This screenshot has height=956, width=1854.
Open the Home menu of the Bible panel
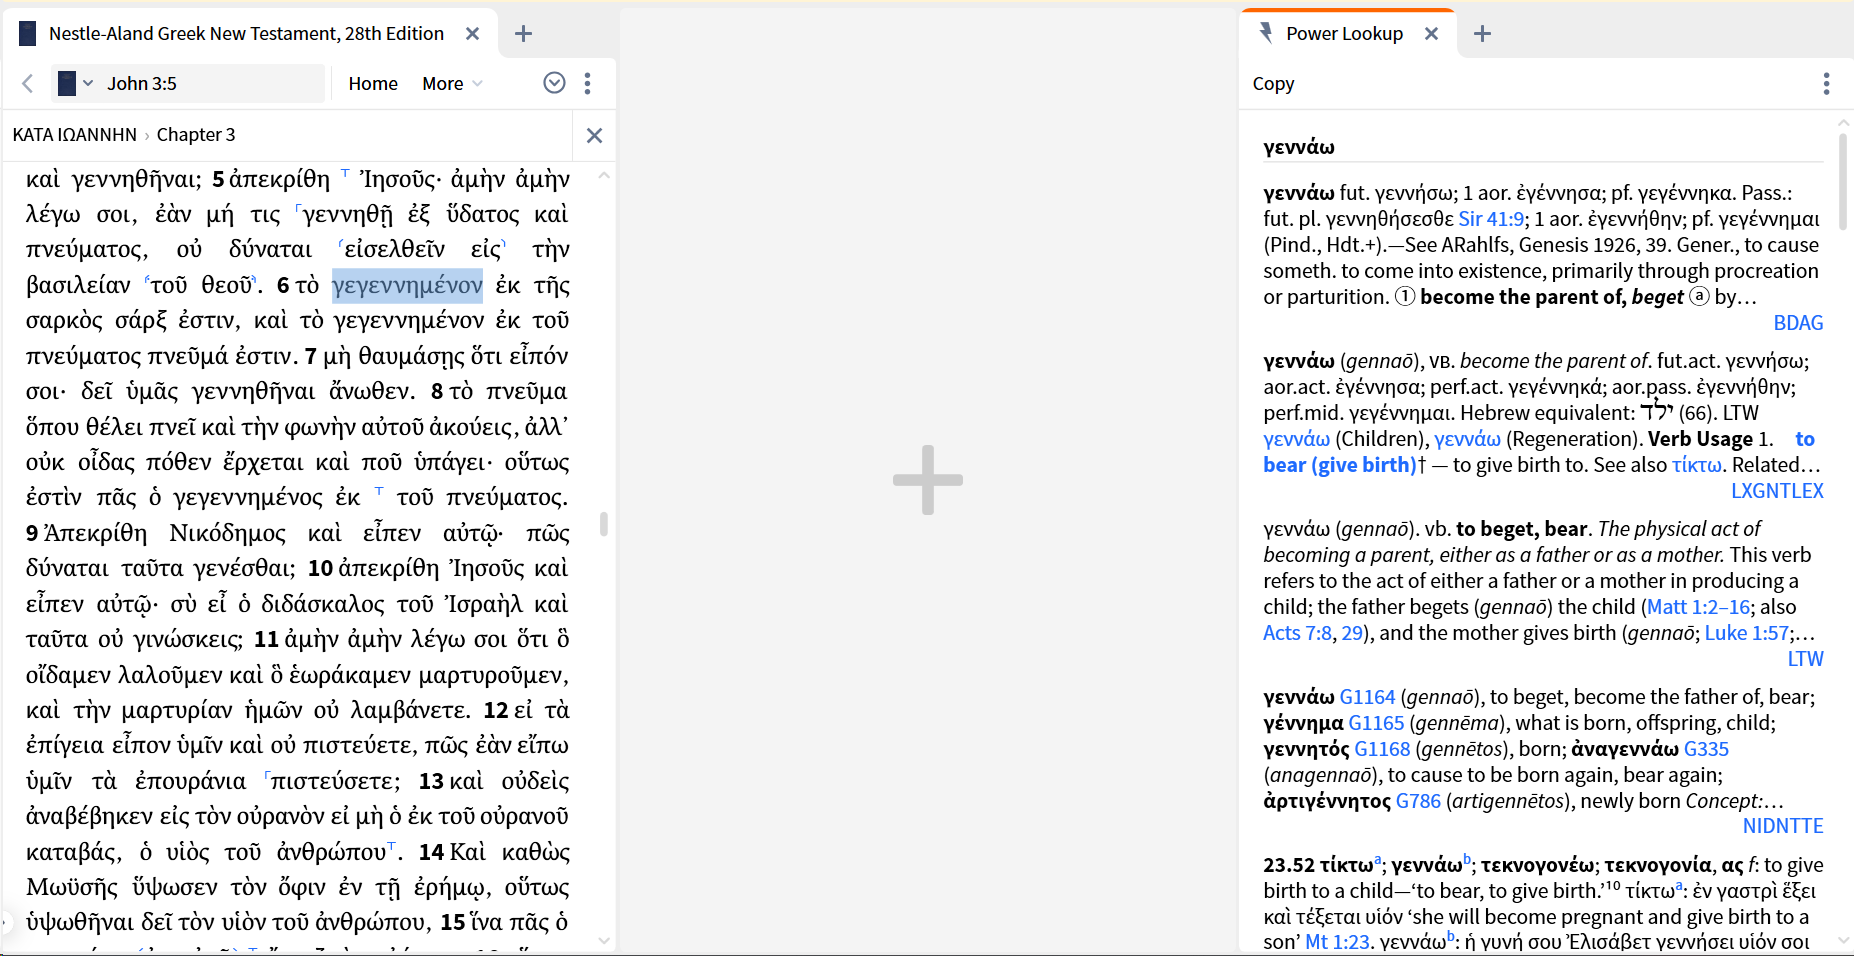pyautogui.click(x=373, y=84)
